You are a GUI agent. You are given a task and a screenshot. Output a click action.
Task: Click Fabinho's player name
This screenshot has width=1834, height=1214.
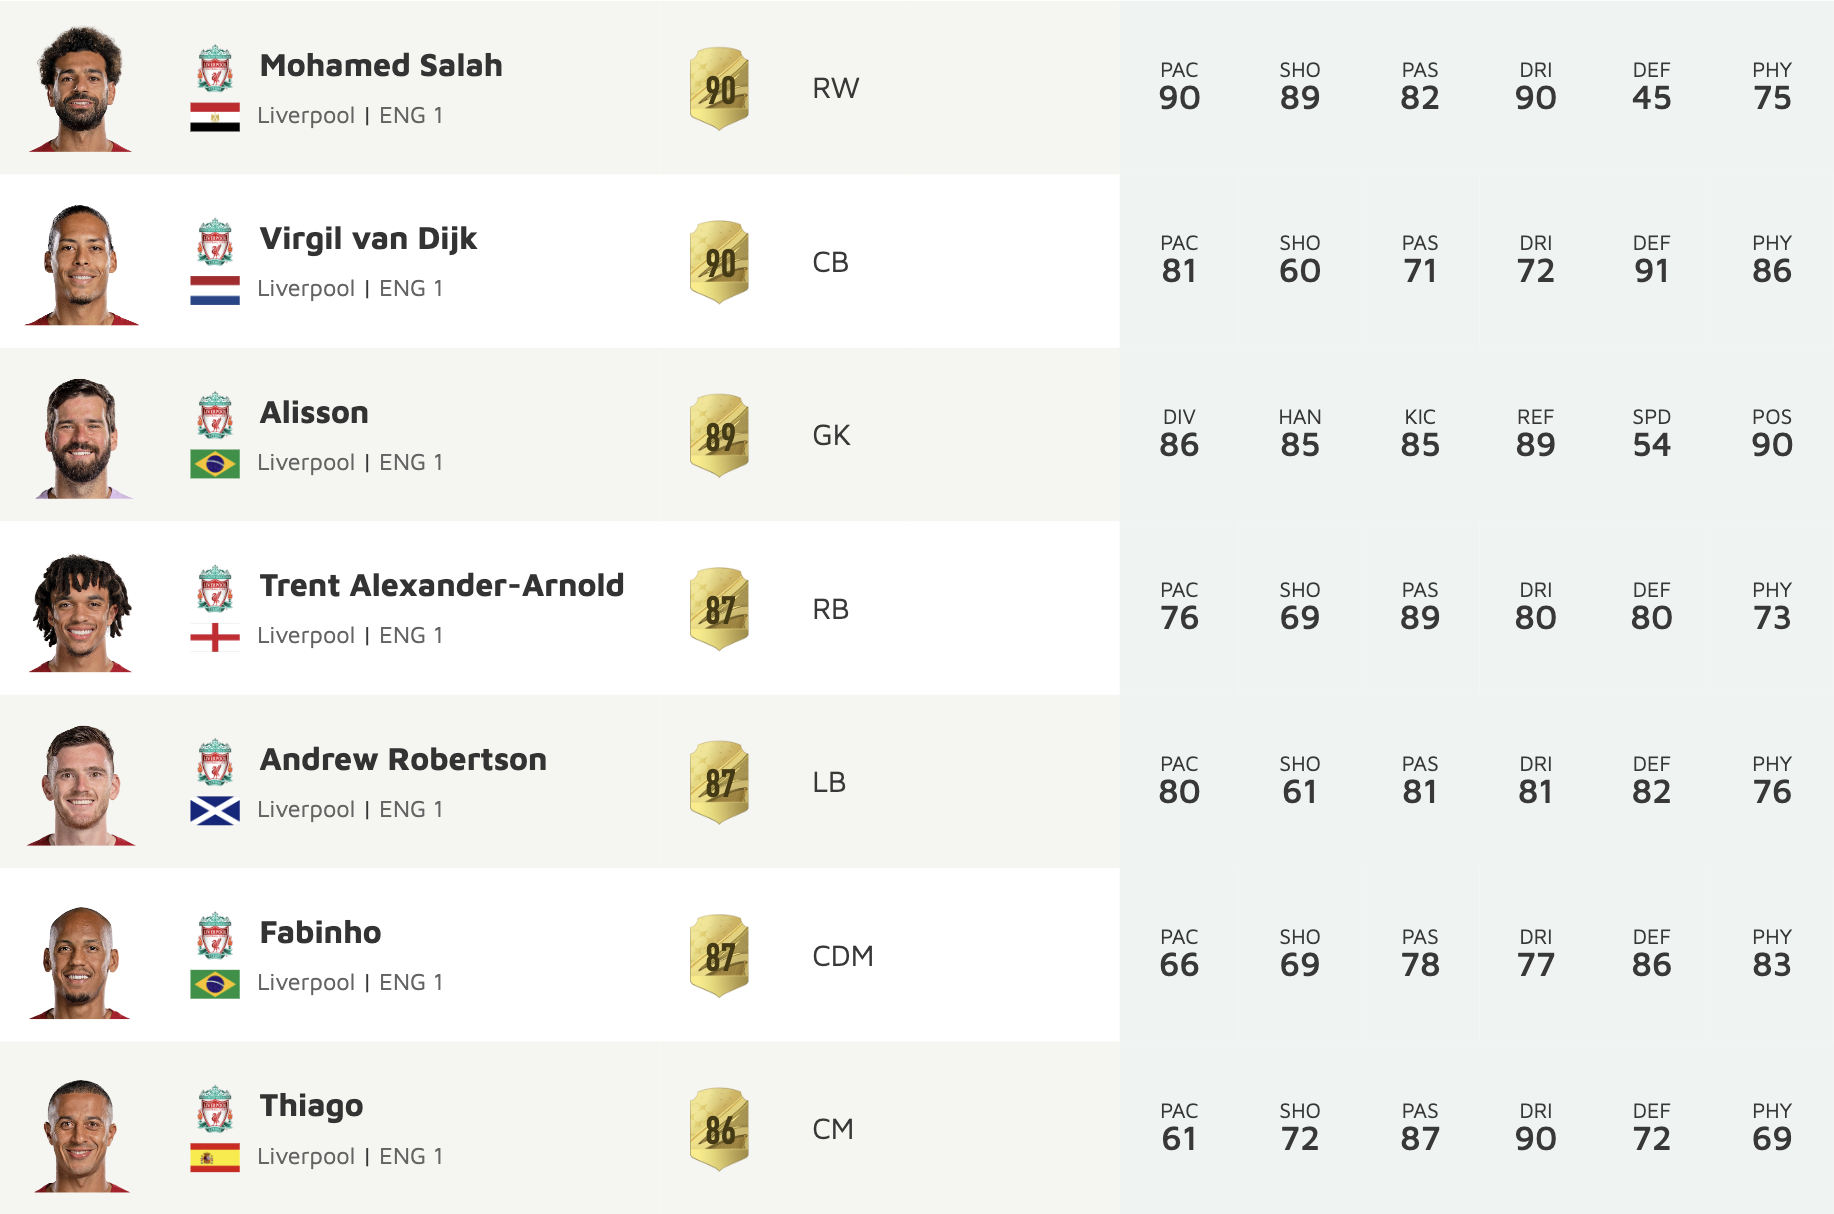pyautogui.click(x=320, y=933)
